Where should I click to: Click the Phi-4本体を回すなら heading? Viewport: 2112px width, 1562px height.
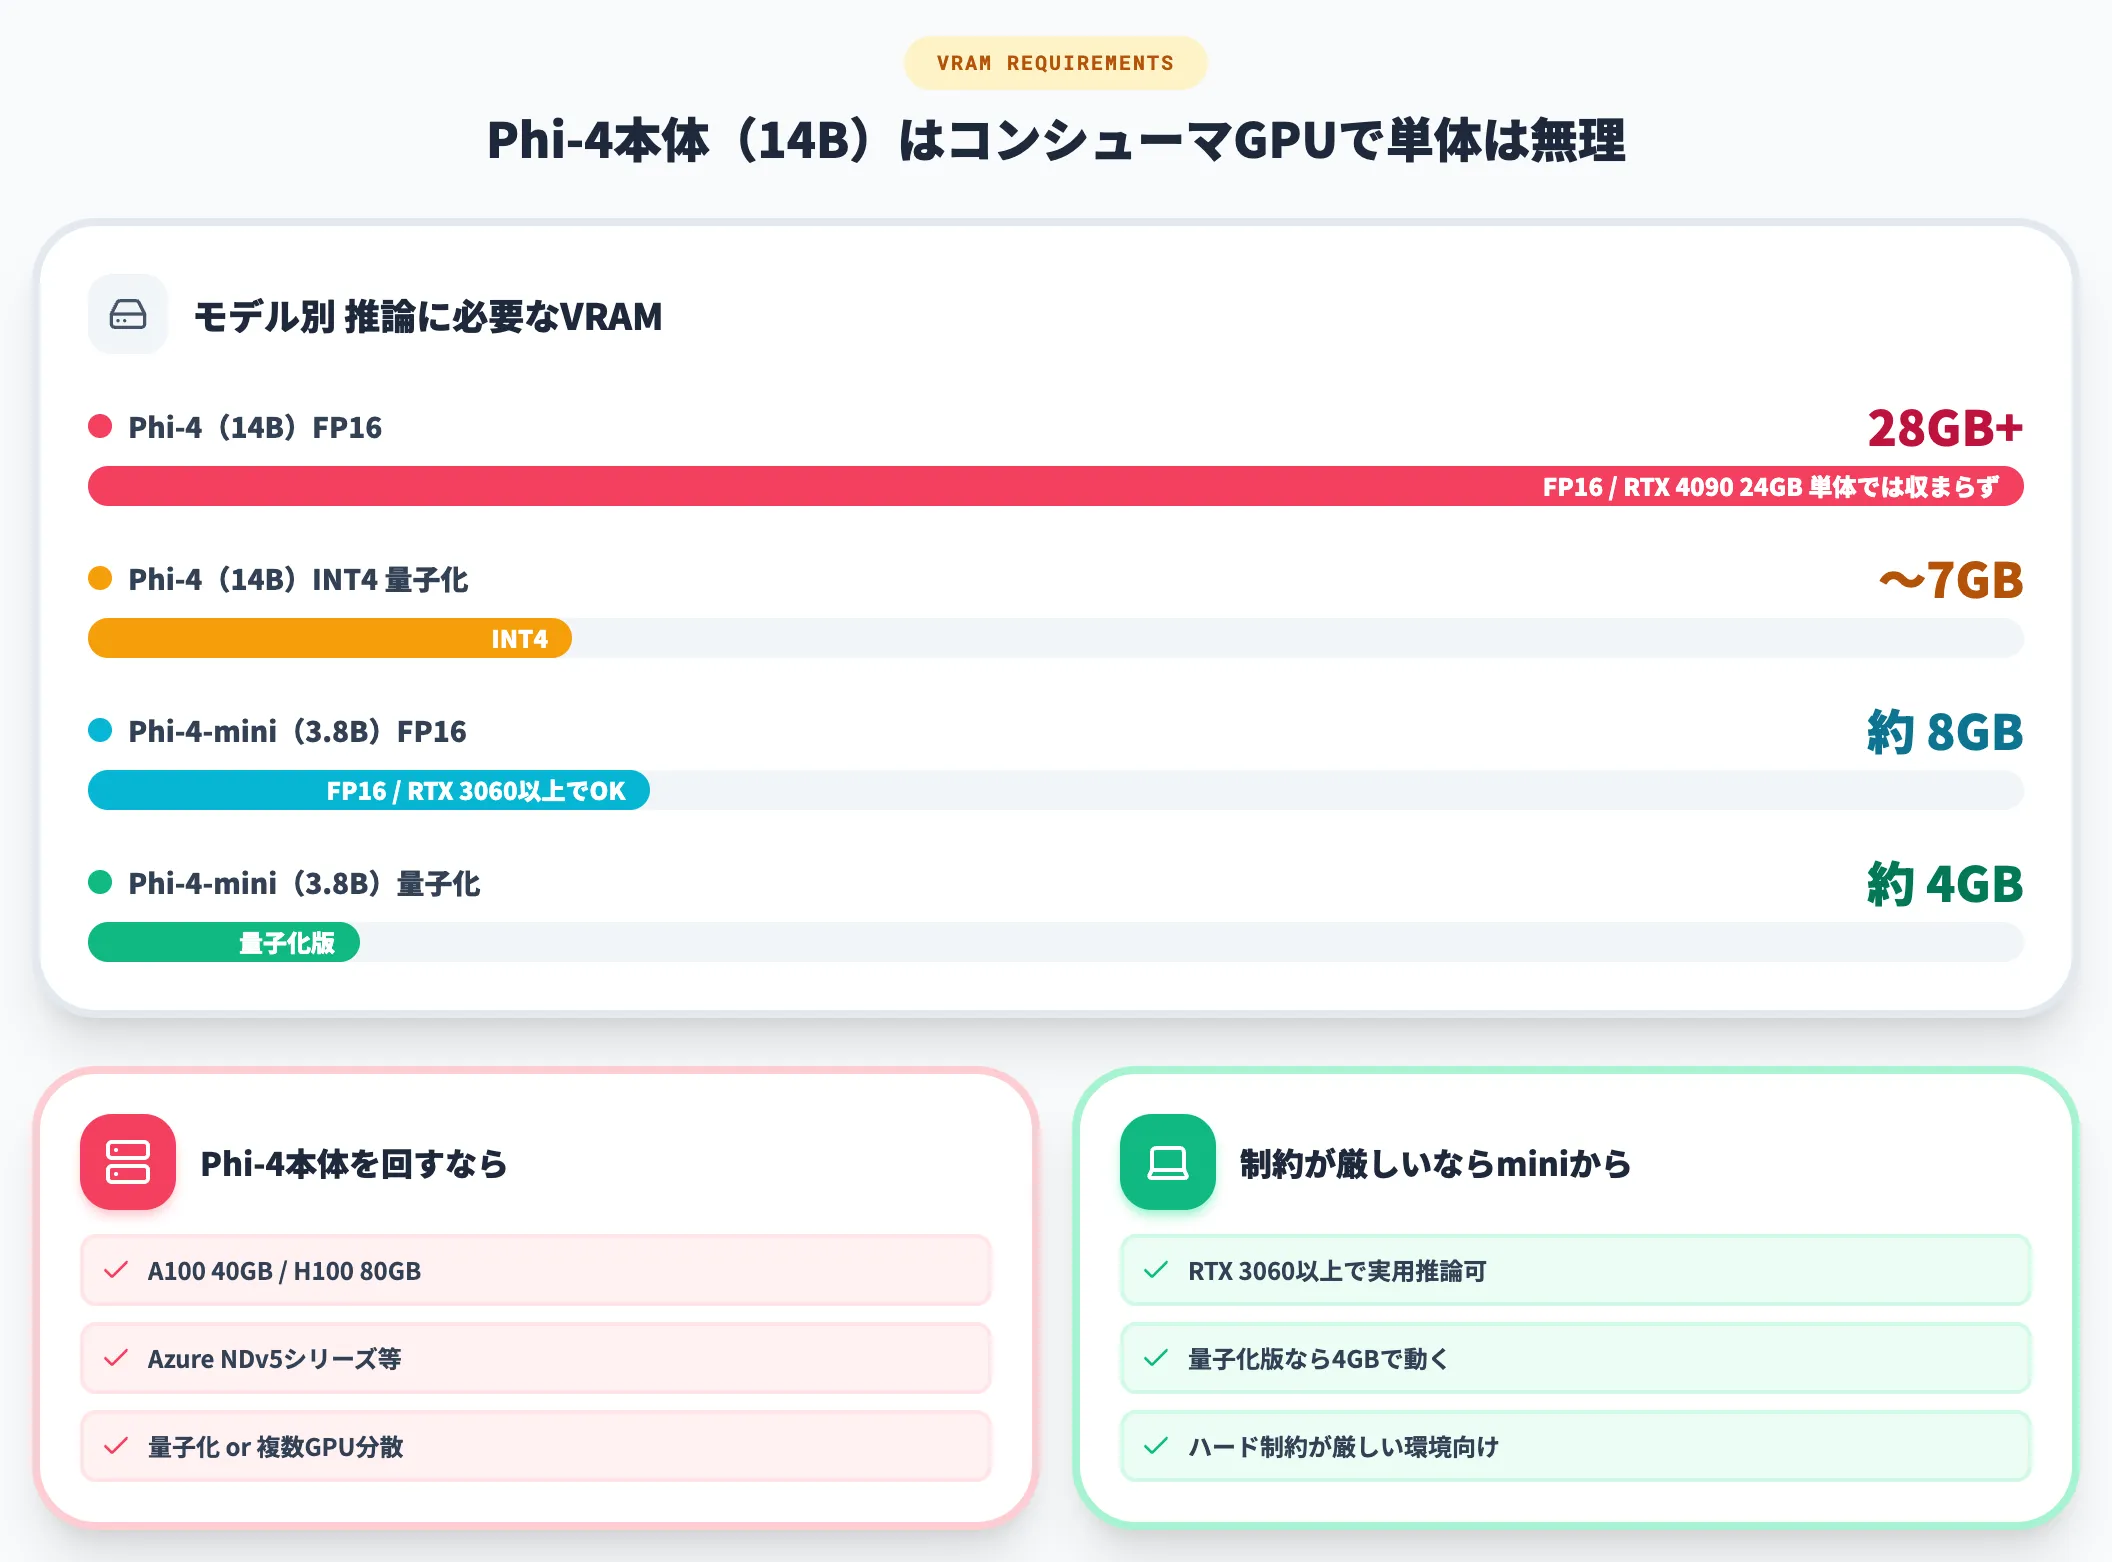point(354,1163)
